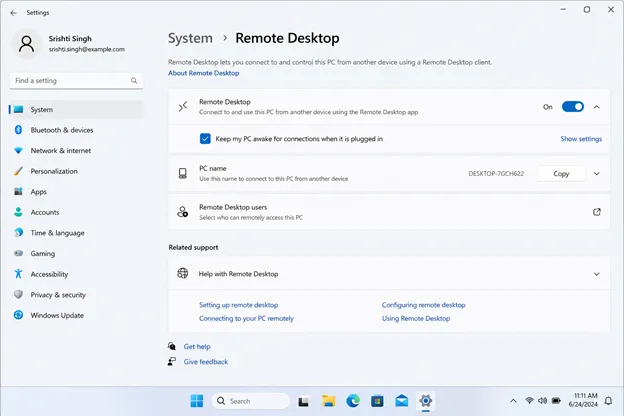Image resolution: width=624 pixels, height=416 pixels.
Task: Click the Network & internet wifi icon
Action: coord(18,150)
